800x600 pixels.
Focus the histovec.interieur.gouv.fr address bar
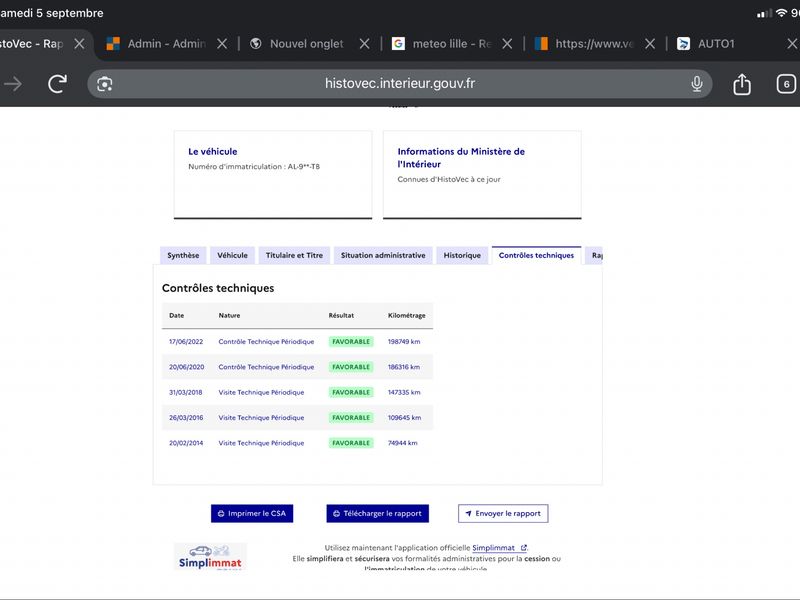(400, 84)
